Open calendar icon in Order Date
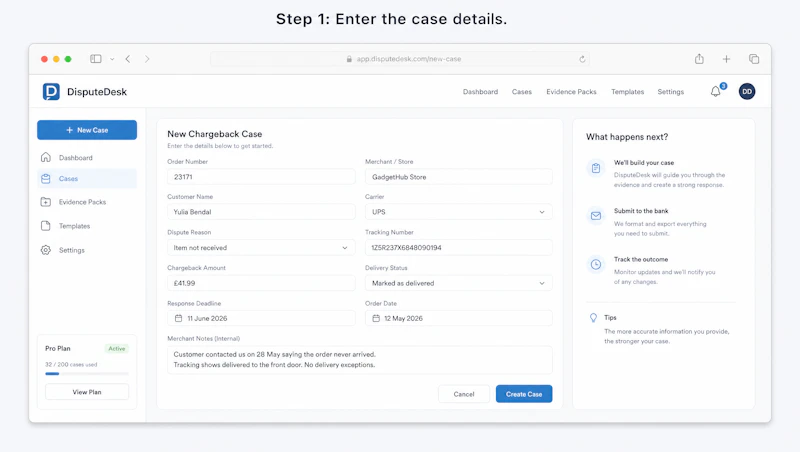The width and height of the screenshot is (800, 452). tap(376, 318)
